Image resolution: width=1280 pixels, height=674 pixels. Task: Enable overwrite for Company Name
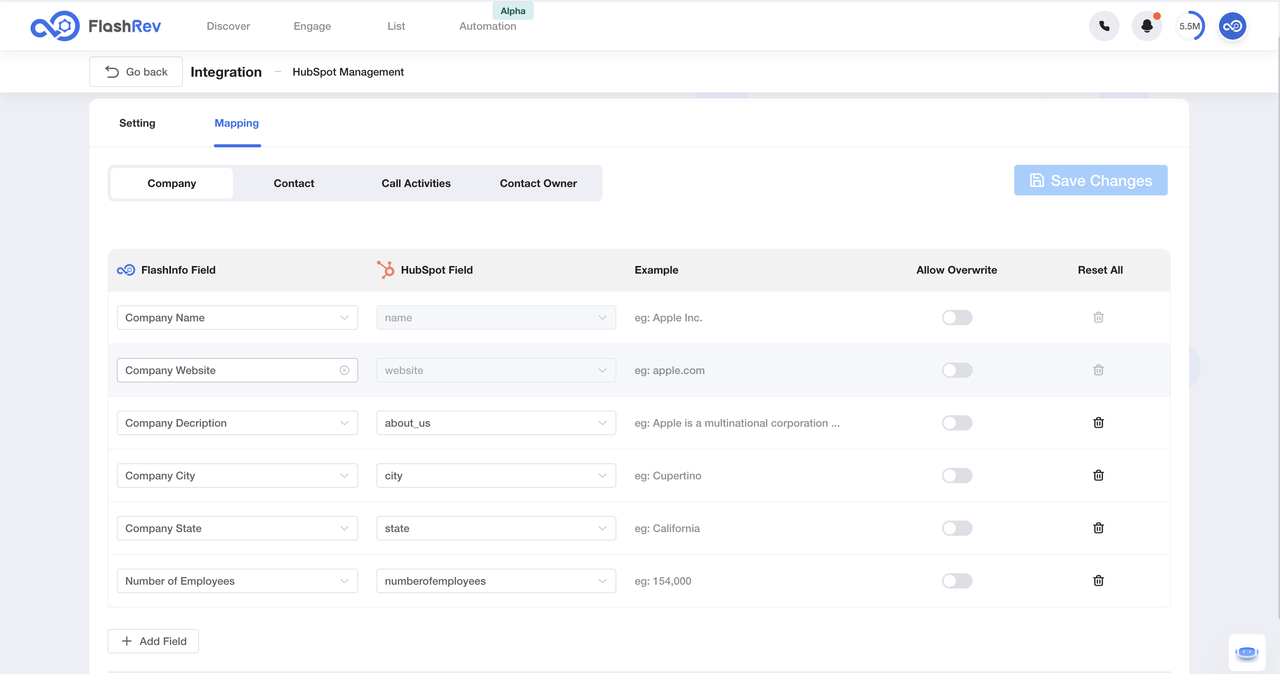pos(956,317)
